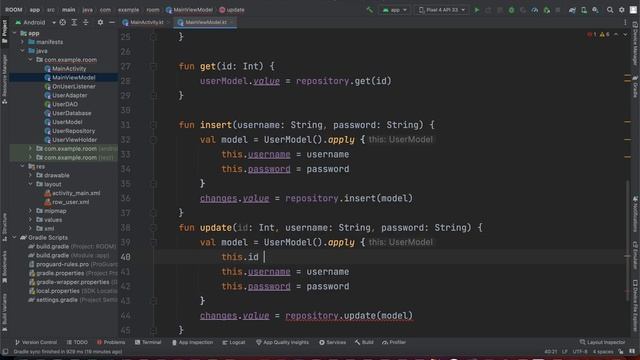640x360 pixels.
Task: Open editor tabs more-options menu
Action: [625, 22]
